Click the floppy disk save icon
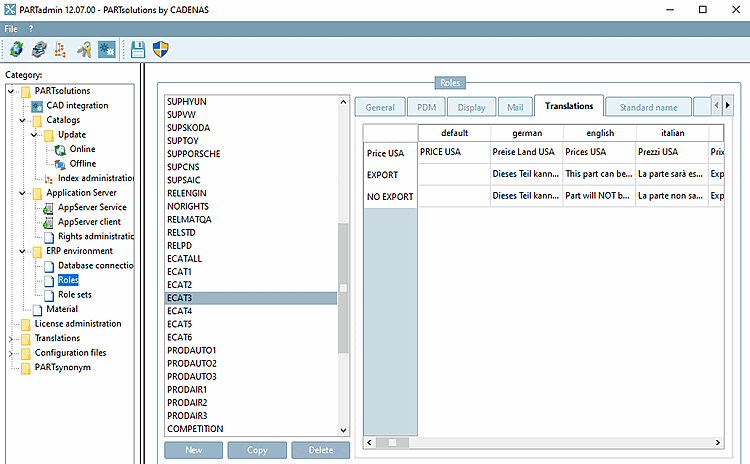 click(138, 49)
